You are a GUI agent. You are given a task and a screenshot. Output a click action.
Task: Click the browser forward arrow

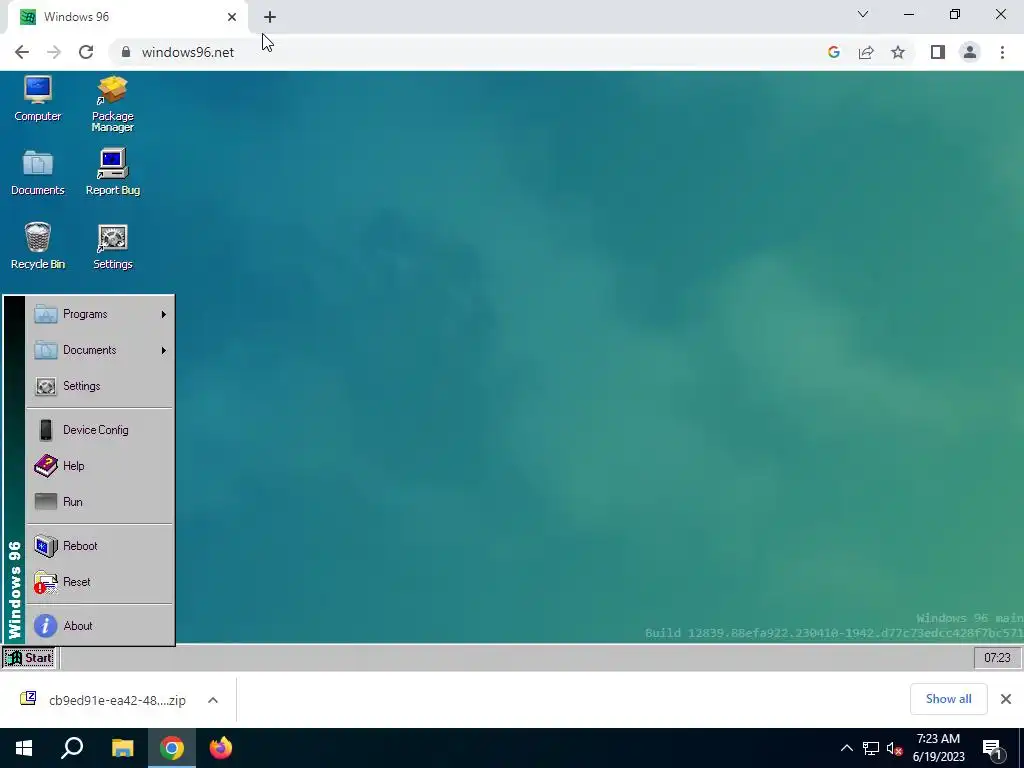[54, 52]
